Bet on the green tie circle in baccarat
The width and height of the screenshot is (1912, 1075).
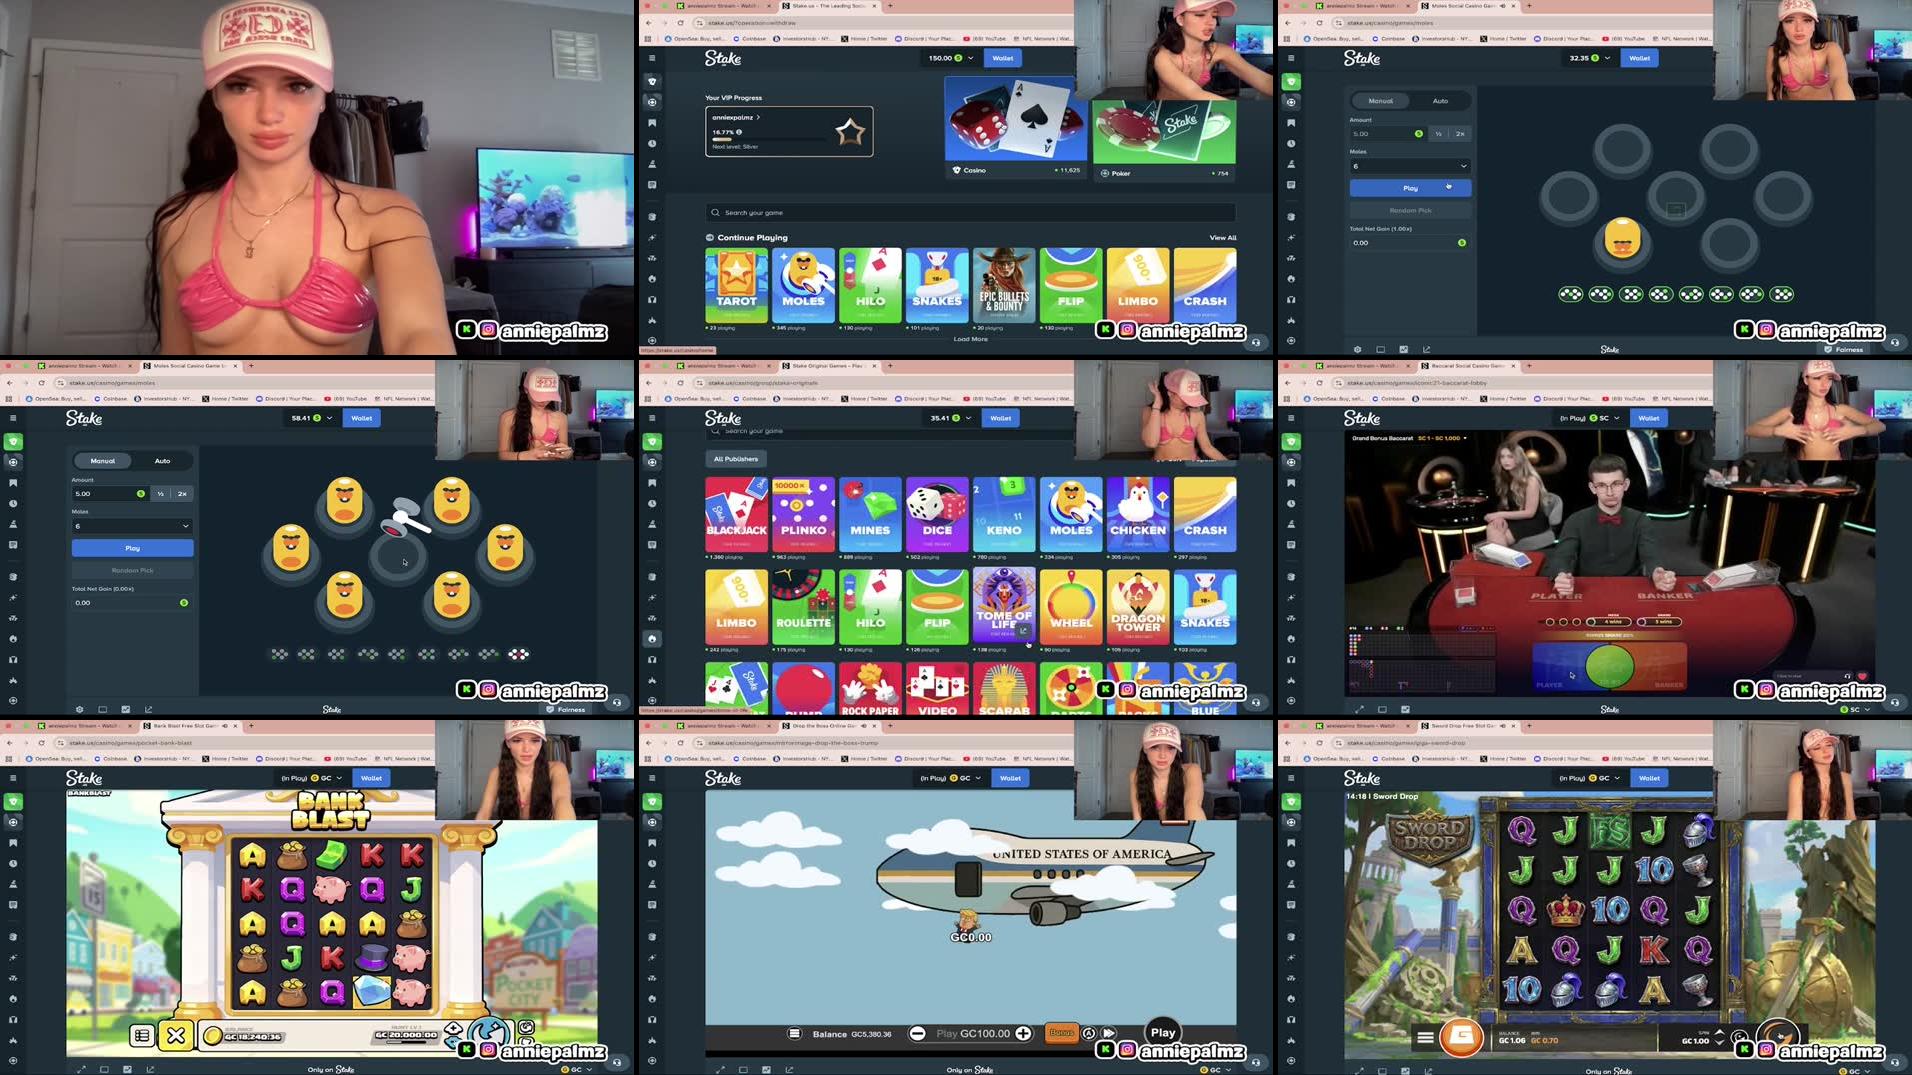[1610, 667]
